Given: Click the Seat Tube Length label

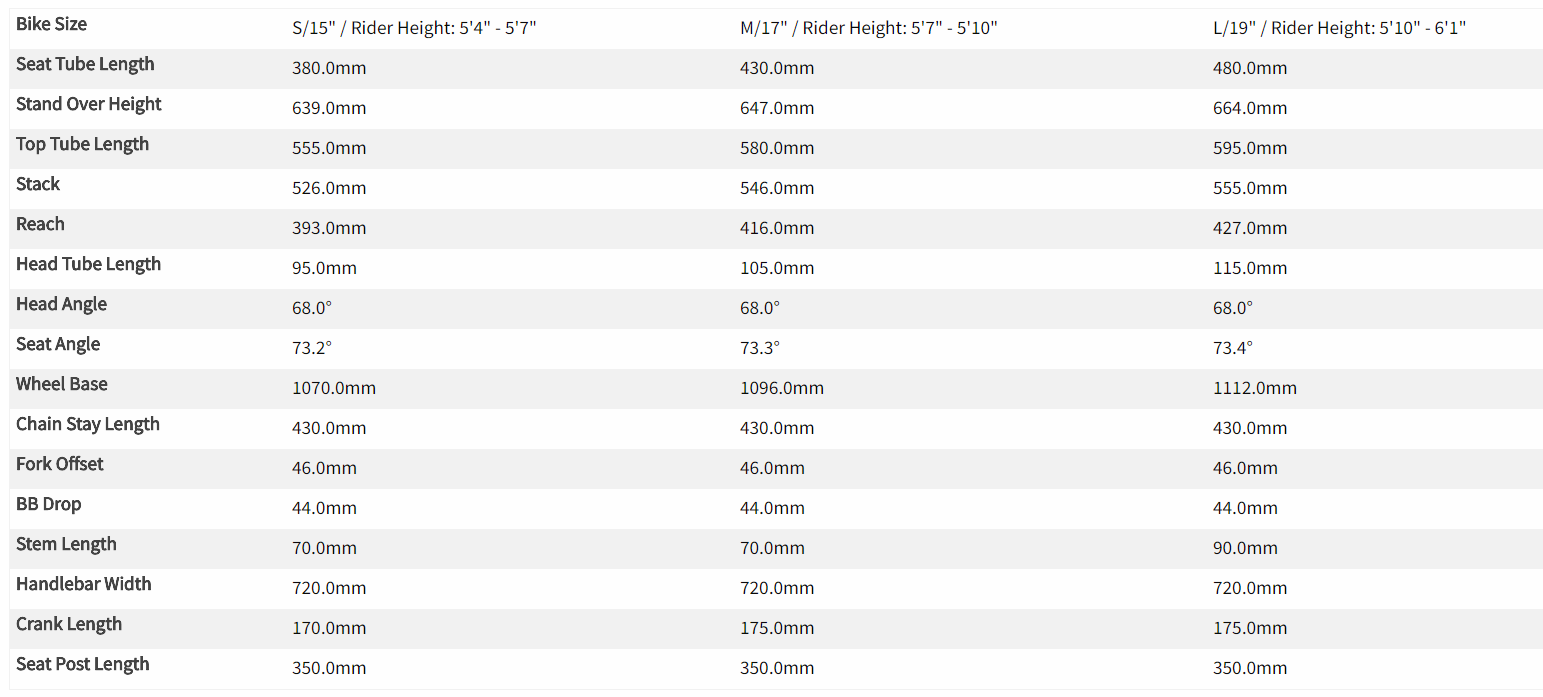Looking at the screenshot, I should [x=85, y=64].
